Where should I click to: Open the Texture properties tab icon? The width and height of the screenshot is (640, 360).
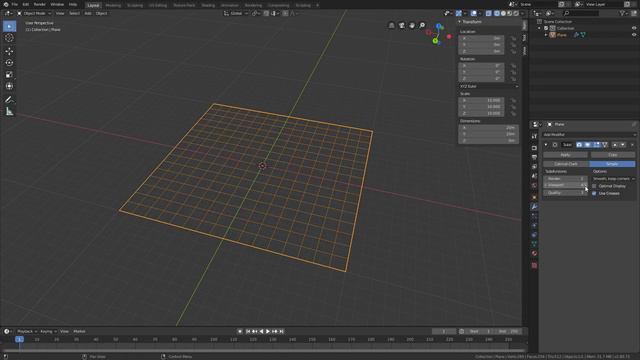534,265
